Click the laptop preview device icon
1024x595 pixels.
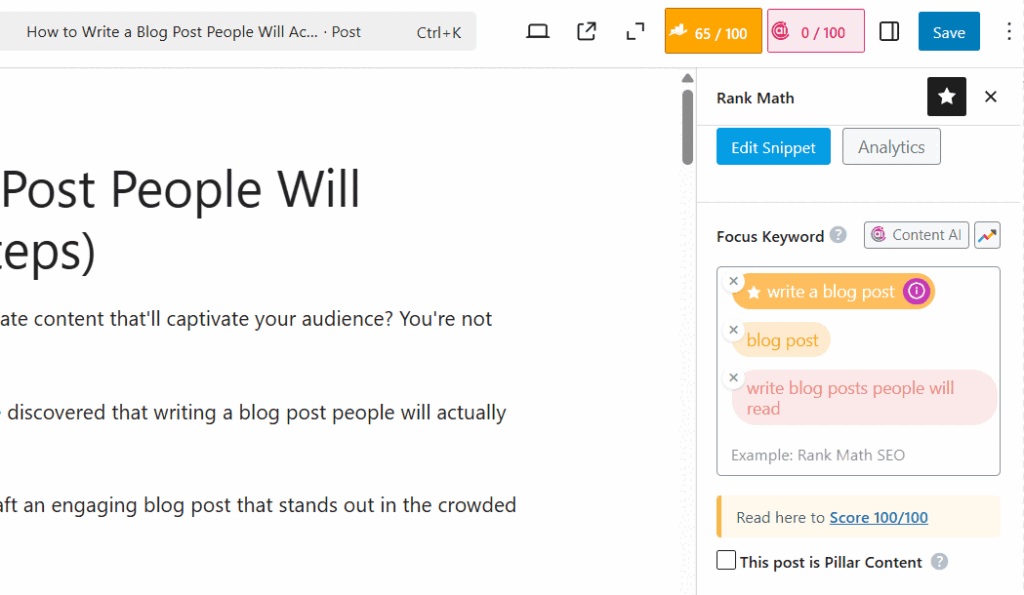pos(537,31)
